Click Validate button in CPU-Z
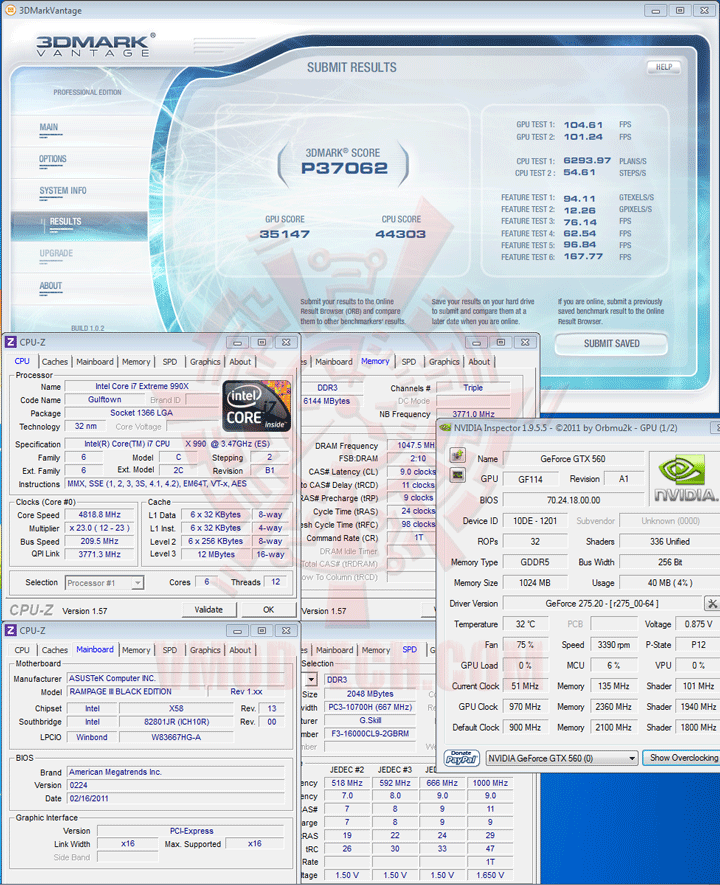The image size is (720, 885). 209,610
